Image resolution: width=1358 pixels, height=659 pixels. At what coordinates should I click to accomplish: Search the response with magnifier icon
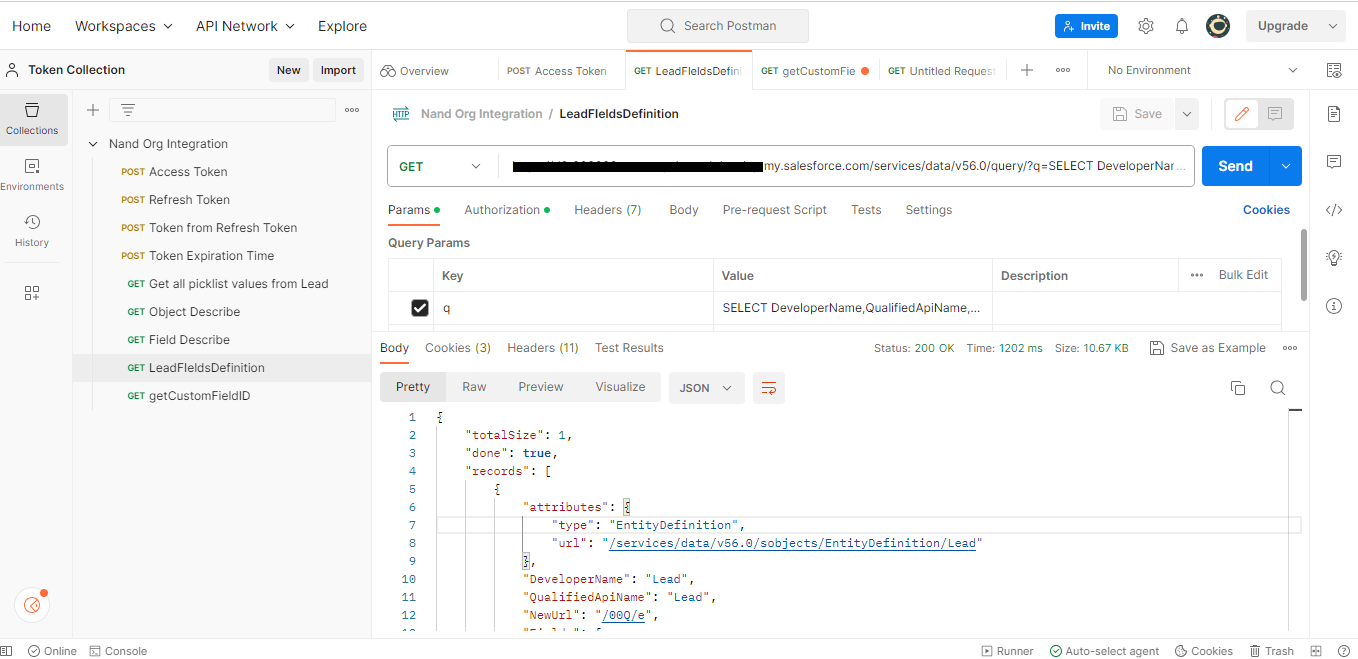point(1278,388)
